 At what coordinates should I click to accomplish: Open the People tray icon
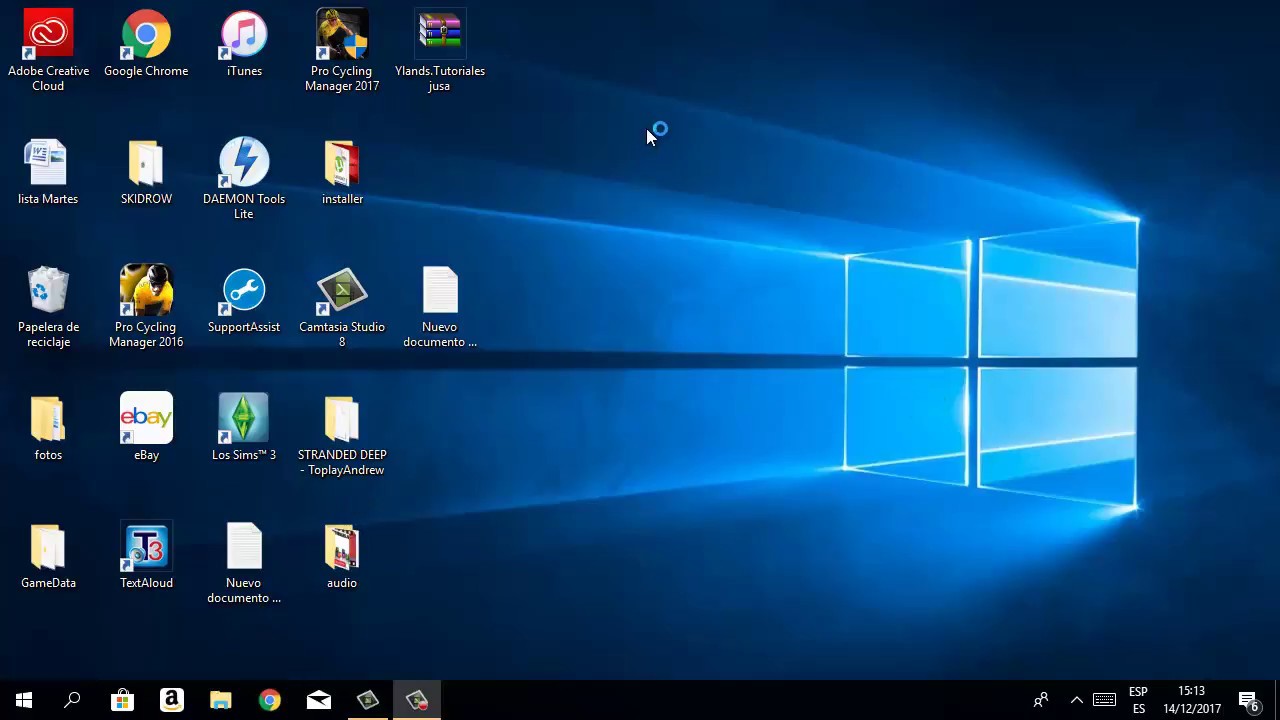(1041, 700)
